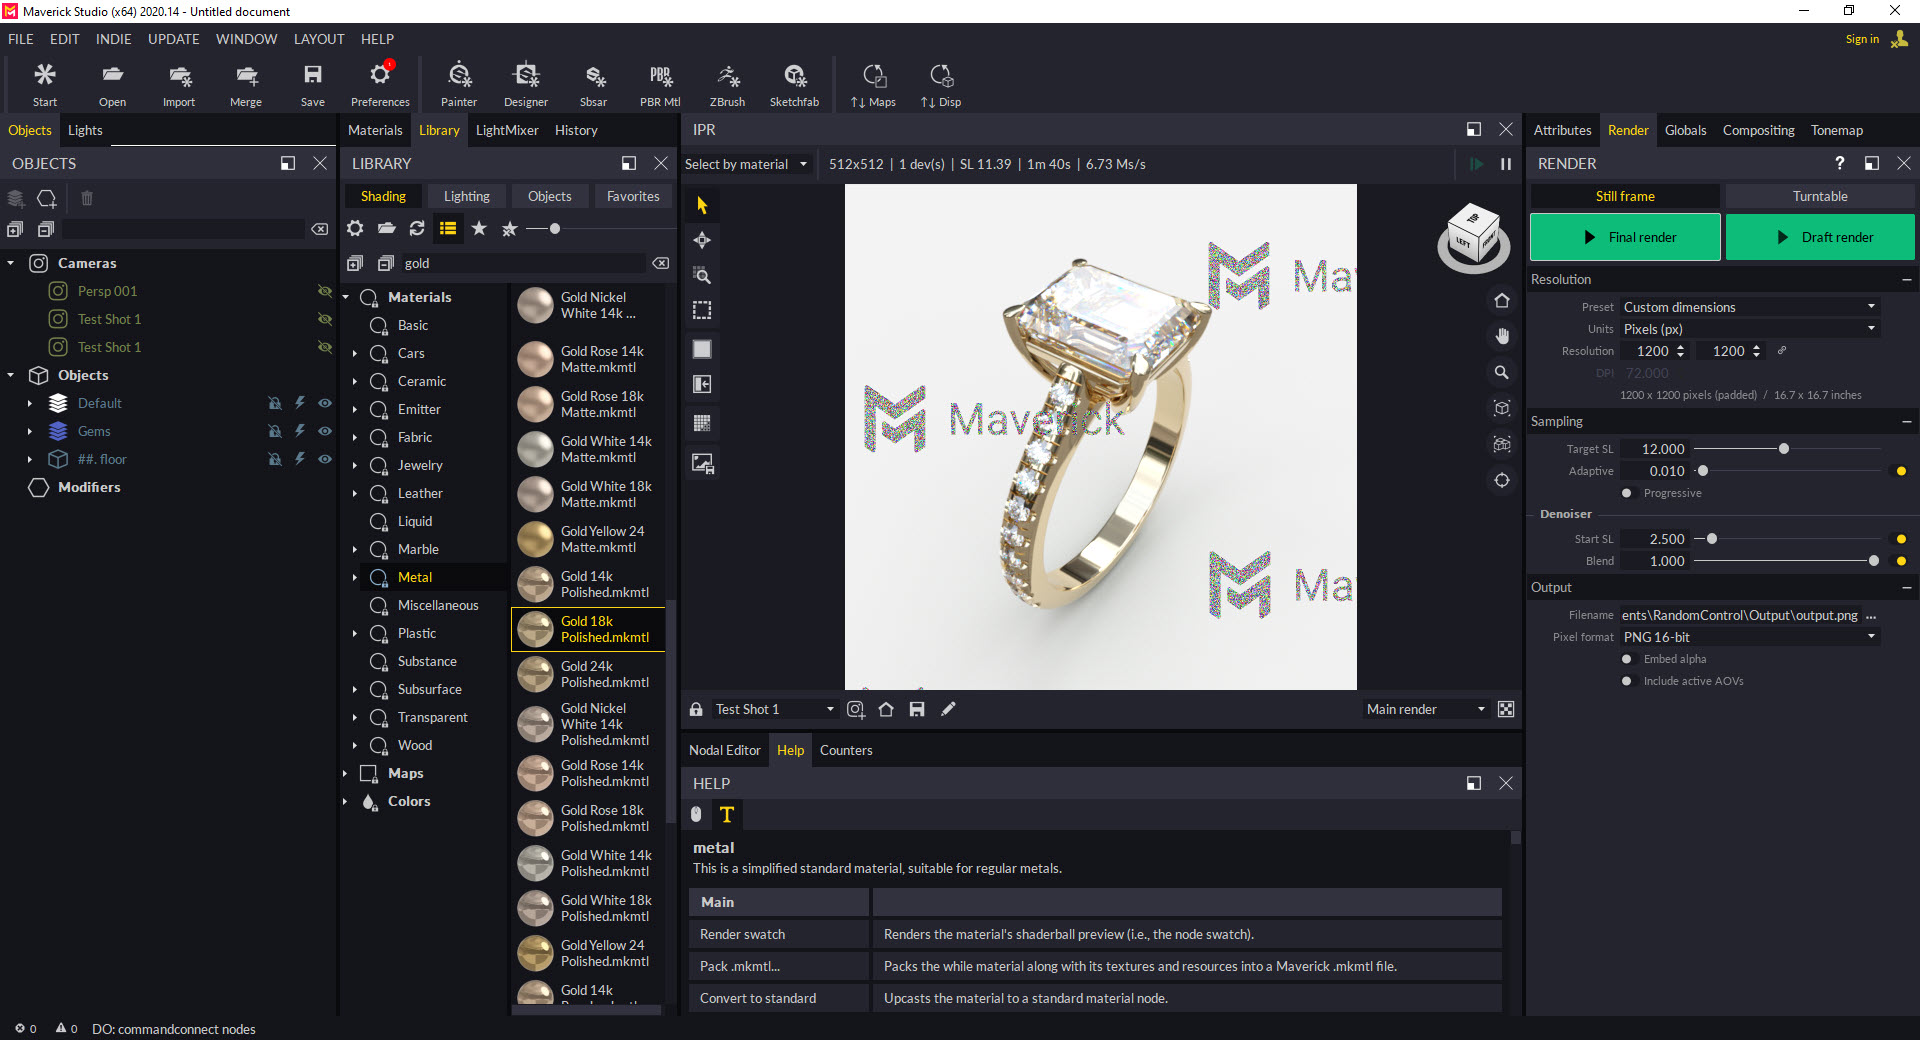Start the Draft render
The height and width of the screenshot is (1040, 1920).
1820,237
